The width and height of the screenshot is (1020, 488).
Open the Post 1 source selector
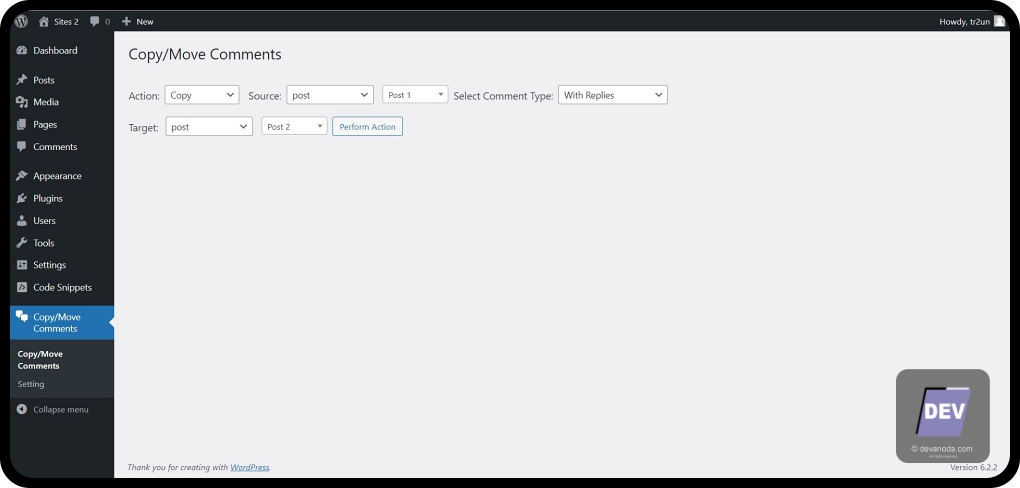[x=415, y=95]
